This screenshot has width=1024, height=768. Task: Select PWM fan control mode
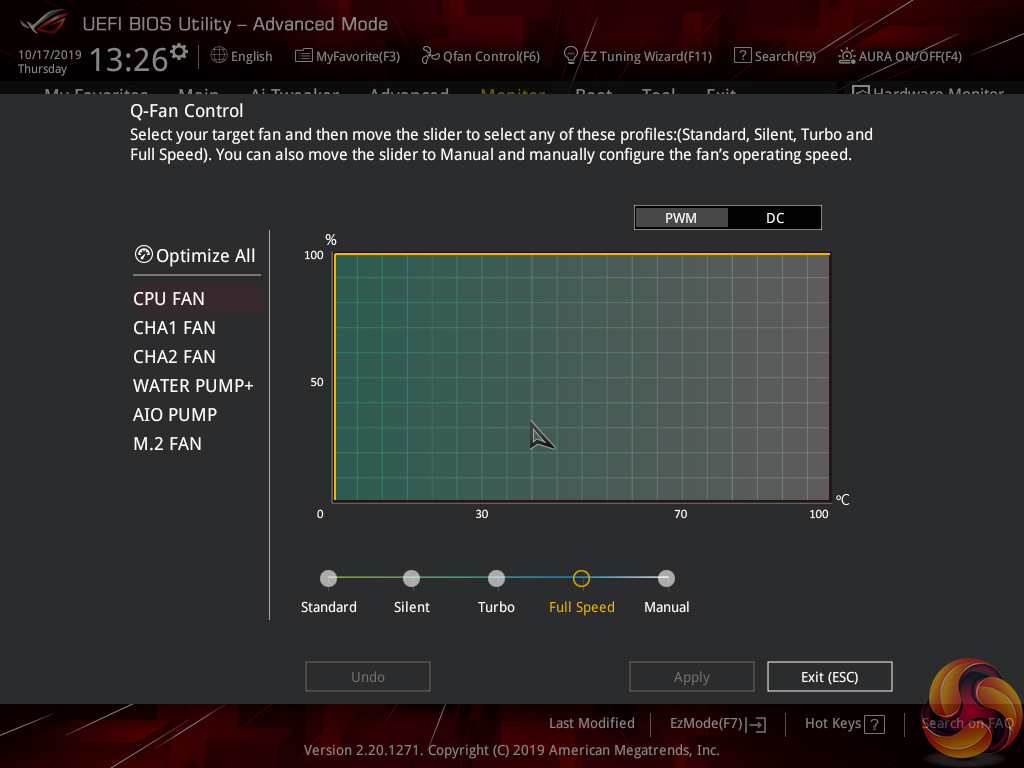[x=681, y=218]
